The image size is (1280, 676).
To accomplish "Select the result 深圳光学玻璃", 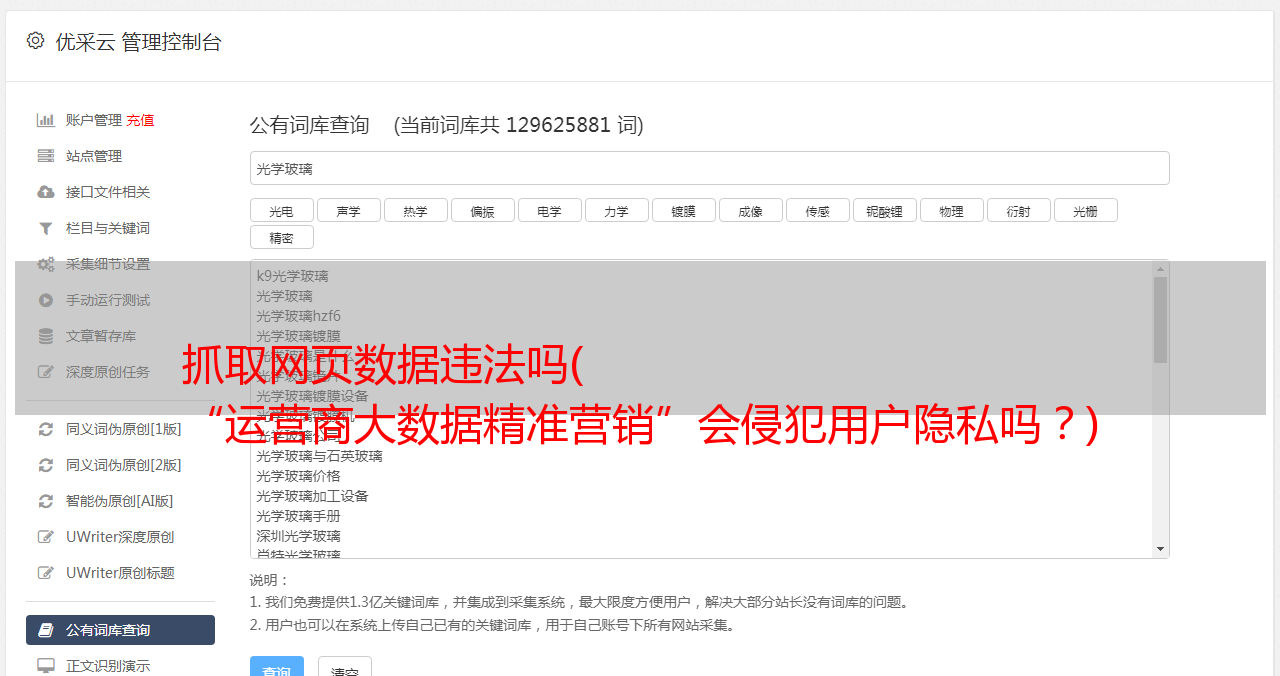I will point(298,536).
